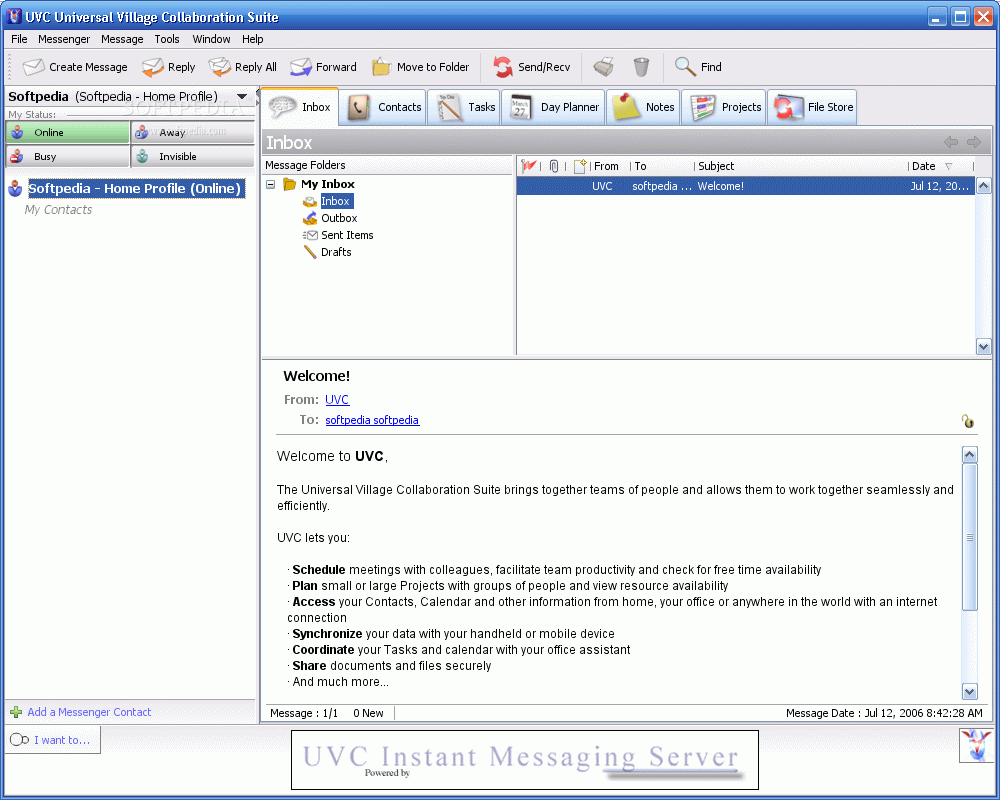Click the Forward message icon
Image resolution: width=1000 pixels, height=800 pixels.
300,67
